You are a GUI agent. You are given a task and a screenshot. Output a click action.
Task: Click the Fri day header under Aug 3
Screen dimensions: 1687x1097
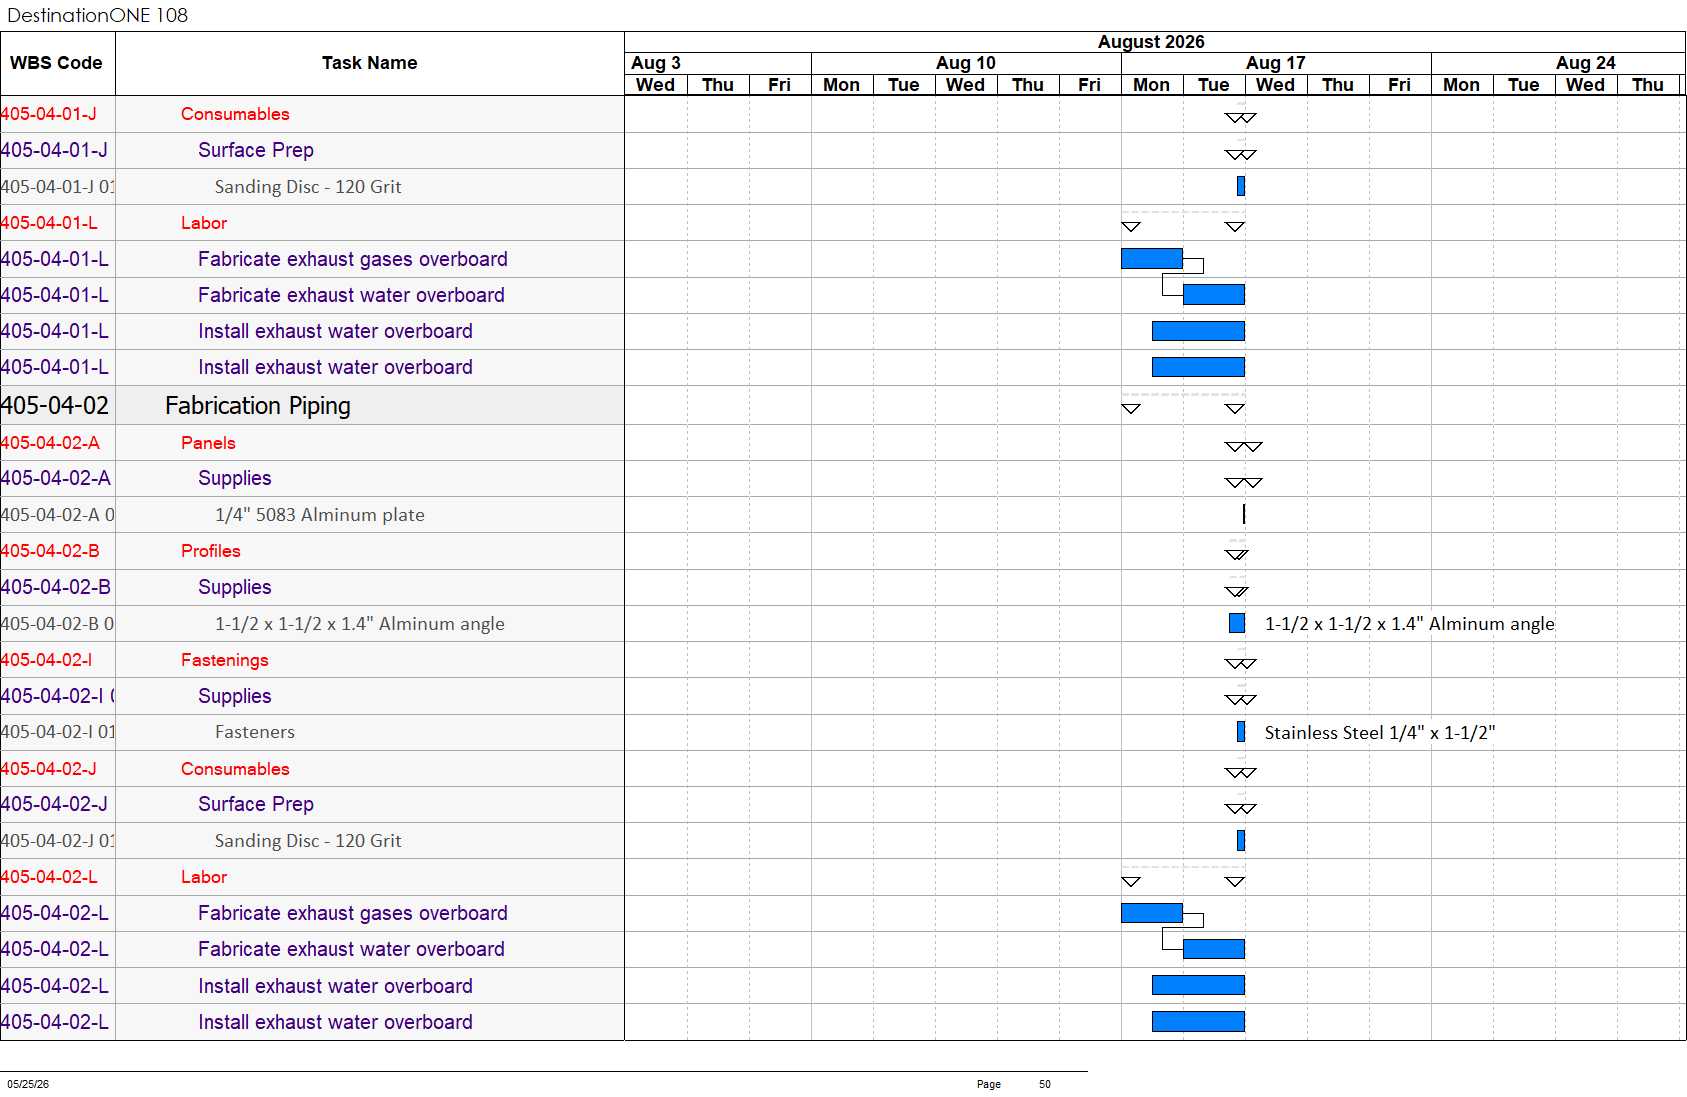pos(780,85)
